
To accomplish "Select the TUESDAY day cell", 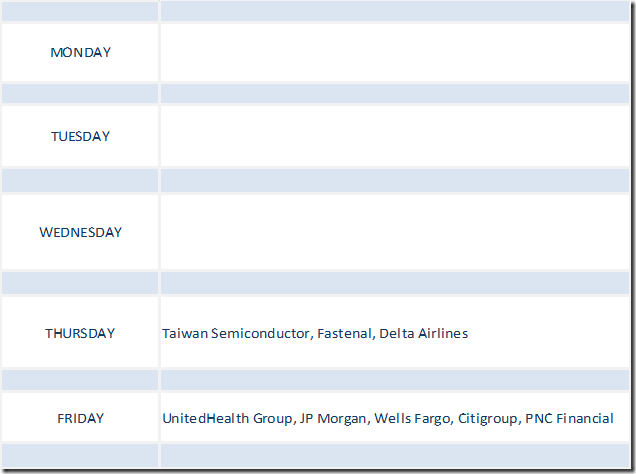I will (x=80, y=136).
